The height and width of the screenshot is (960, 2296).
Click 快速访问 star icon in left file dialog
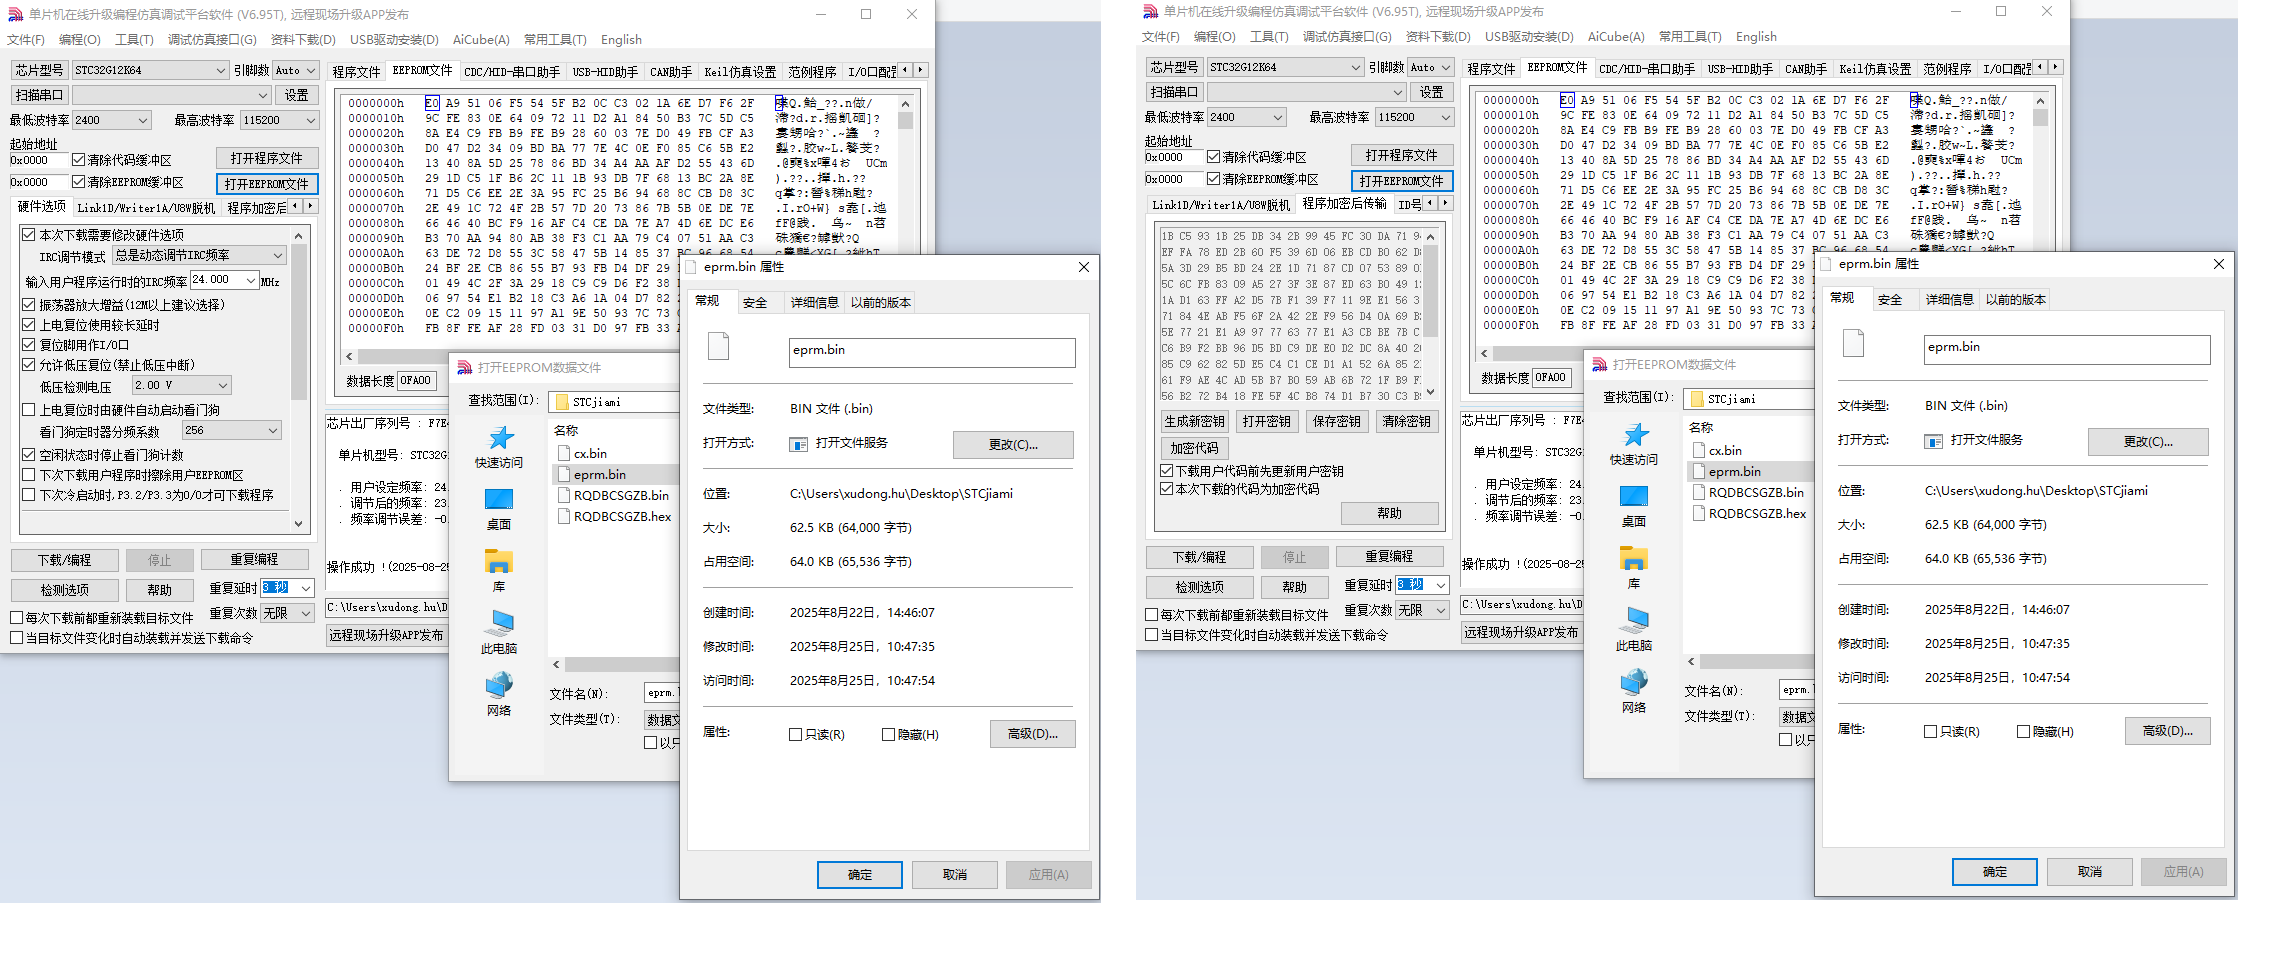pyautogui.click(x=499, y=438)
